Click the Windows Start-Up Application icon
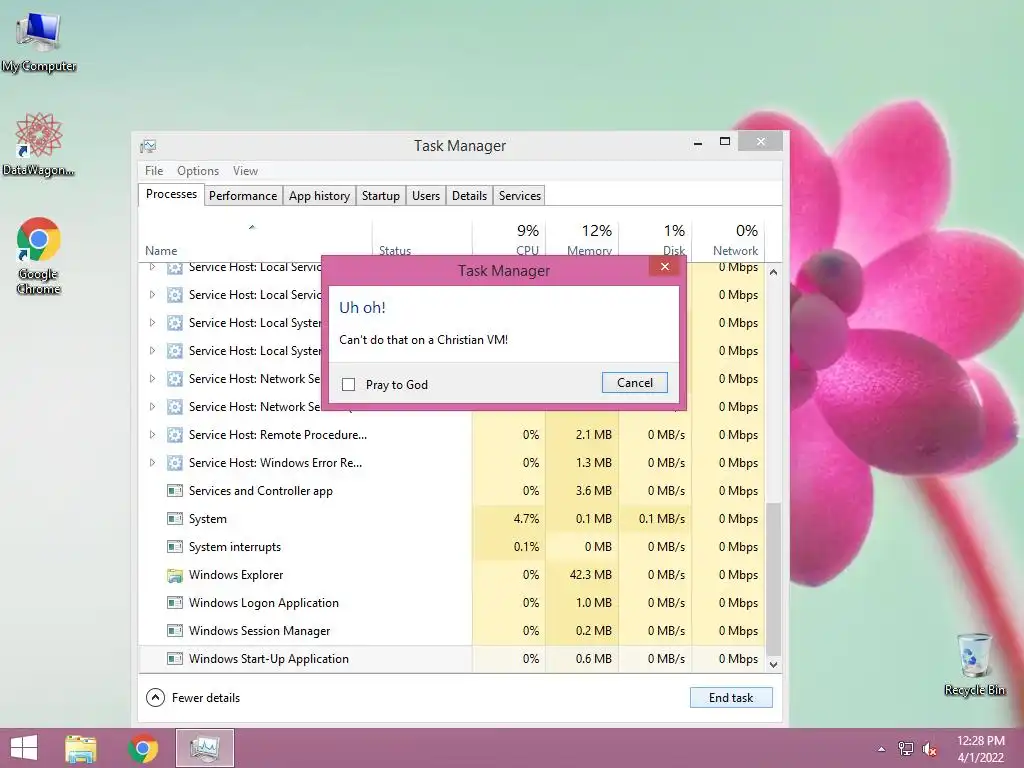The width and height of the screenshot is (1024, 768). coord(174,659)
